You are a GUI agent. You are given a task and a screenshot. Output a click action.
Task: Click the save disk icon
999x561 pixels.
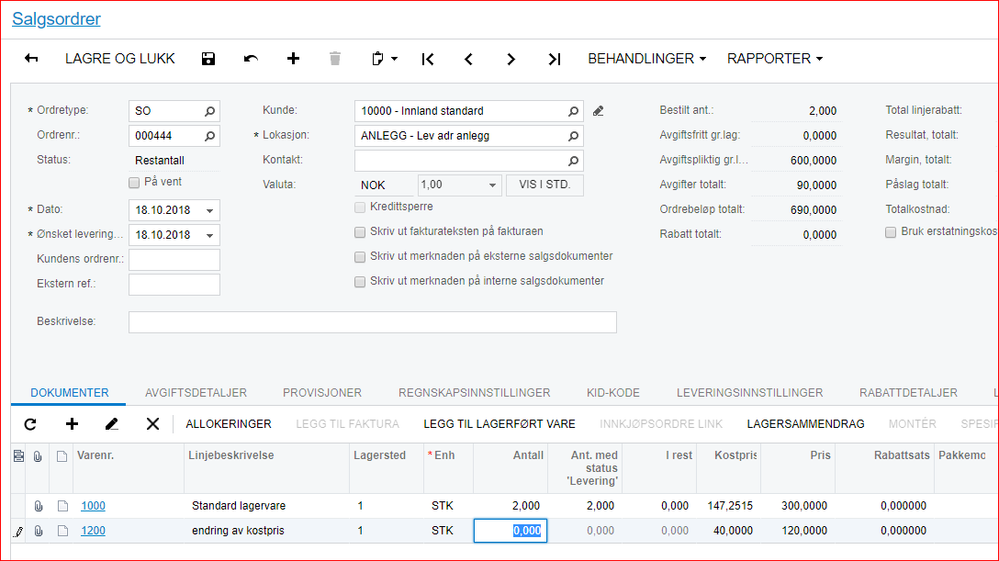pyautogui.click(x=208, y=59)
